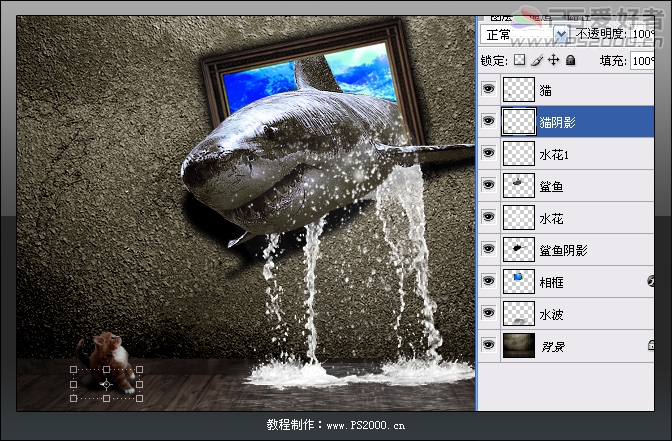
Task: Click the lock position move icon
Action: [x=553, y=61]
